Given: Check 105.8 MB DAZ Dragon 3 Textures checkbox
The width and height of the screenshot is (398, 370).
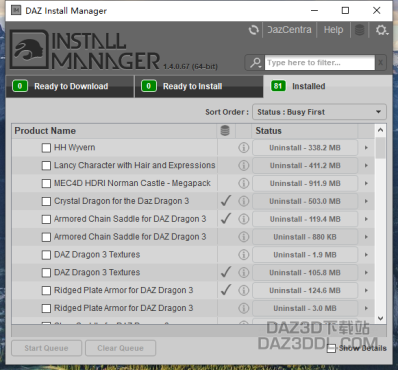Looking at the screenshot, I should tap(46, 273).
